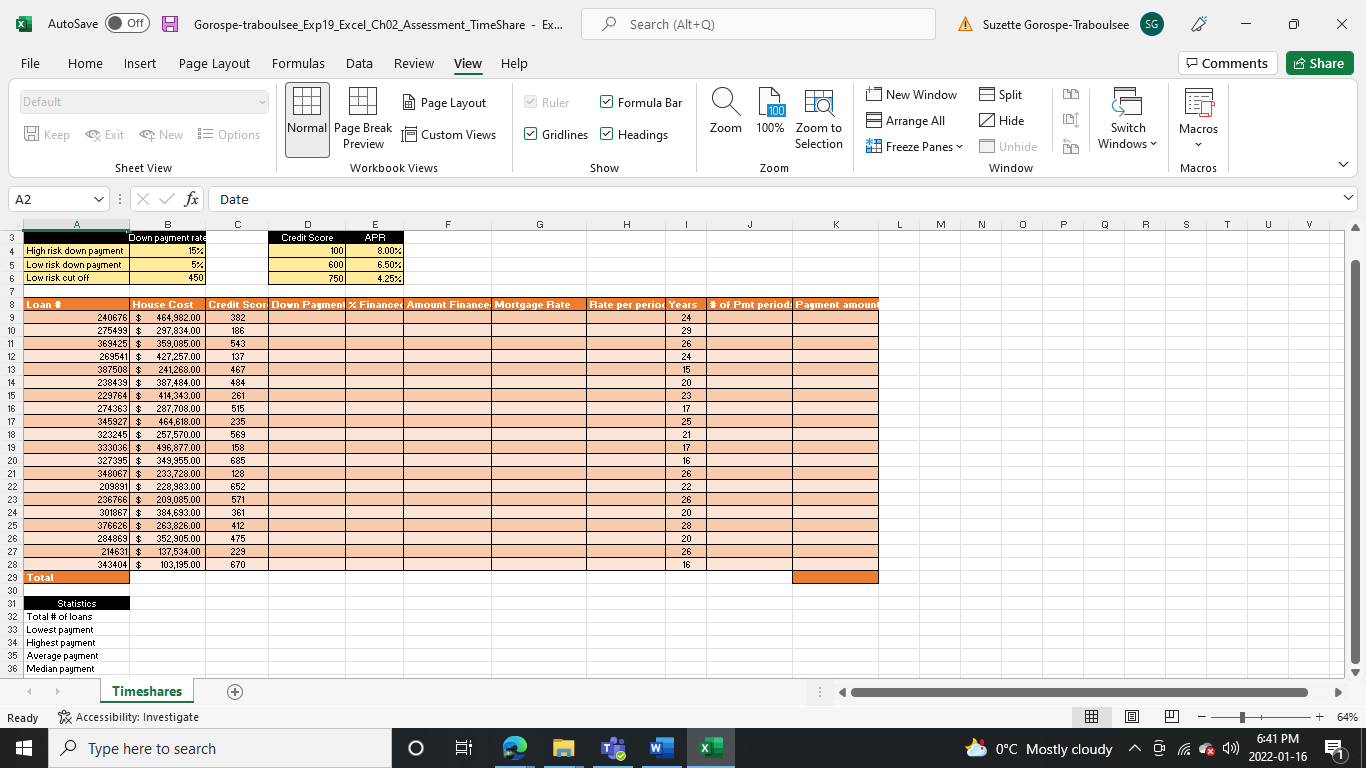Image resolution: width=1366 pixels, height=768 pixels.
Task: Expand the Name Box dropdown
Action: 97,199
